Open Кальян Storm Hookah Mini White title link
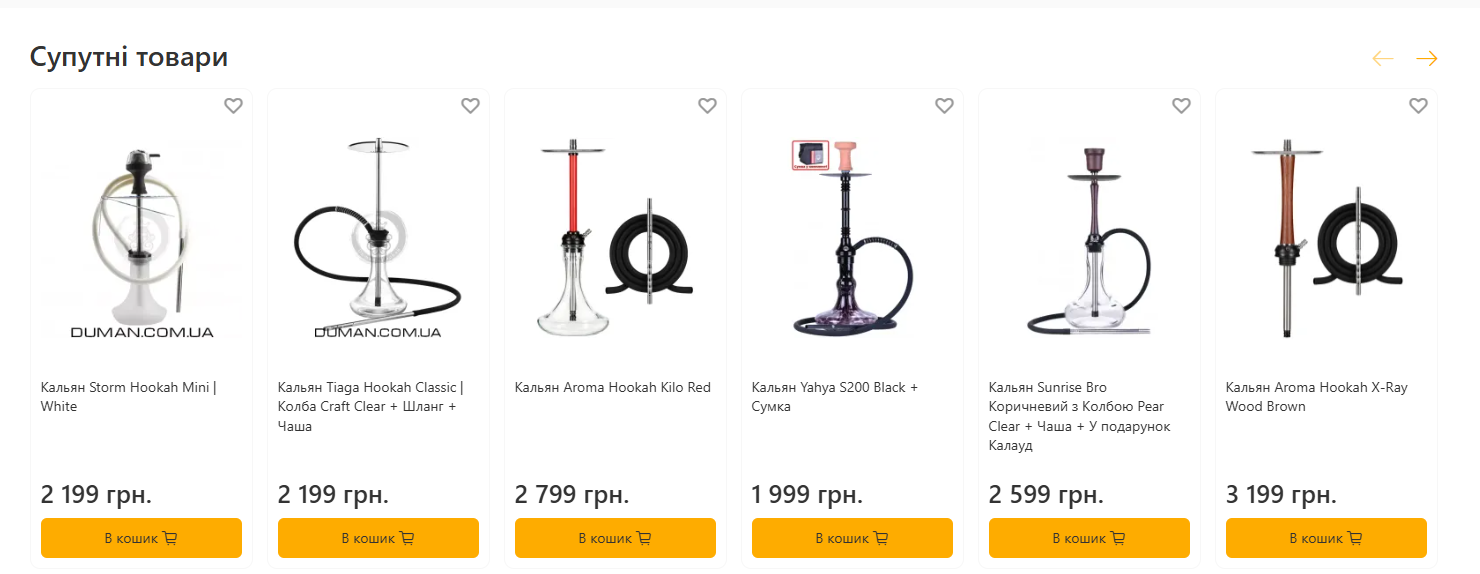The image size is (1480, 574). tap(128, 397)
